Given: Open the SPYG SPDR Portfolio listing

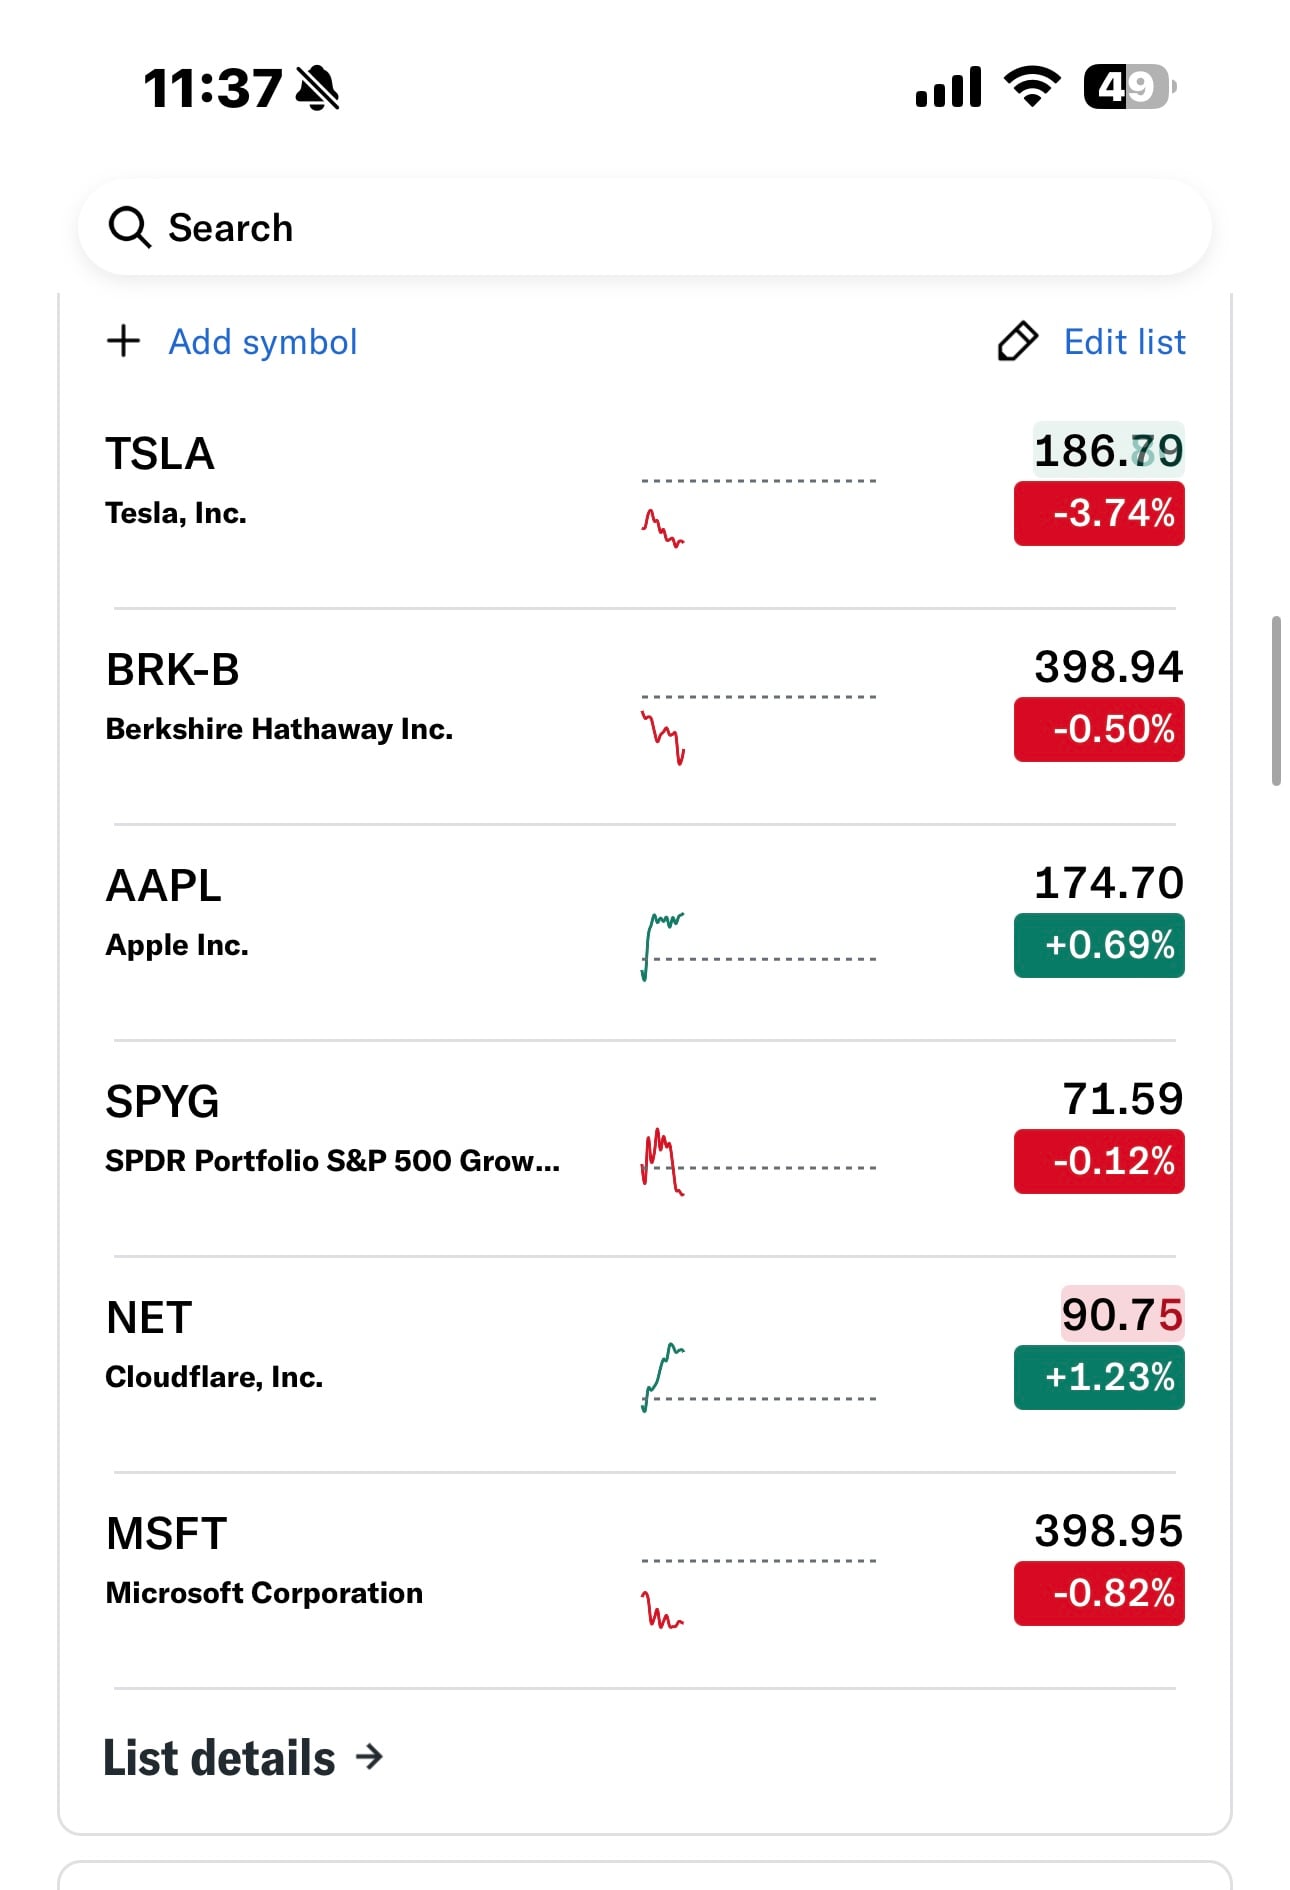Looking at the screenshot, I should pos(645,1148).
